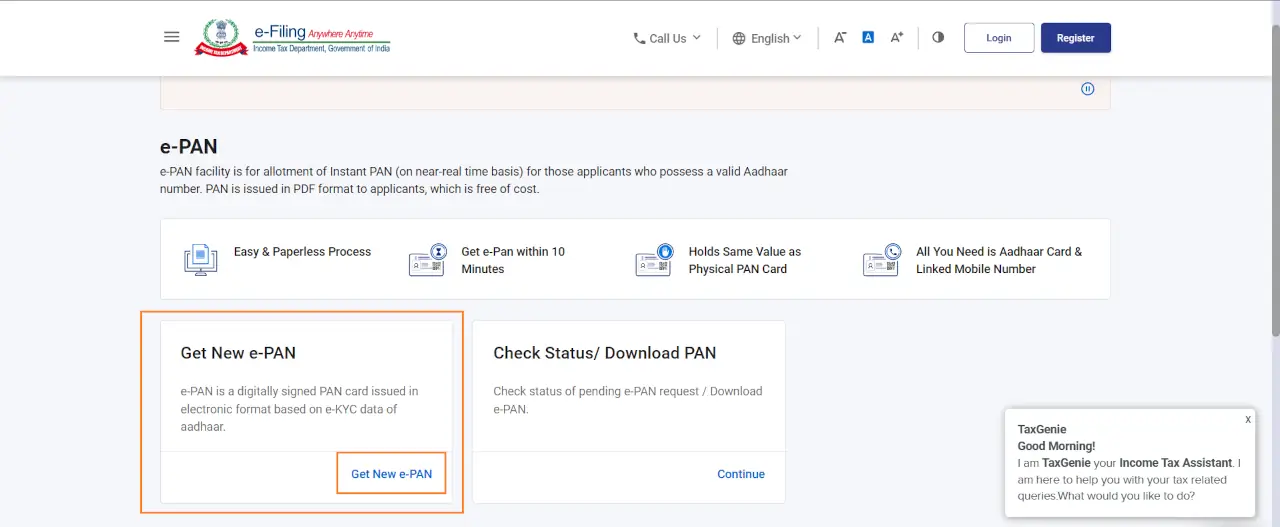The height and width of the screenshot is (527, 1280).
Task: Click the Get New e-PAN link
Action: tap(392, 474)
